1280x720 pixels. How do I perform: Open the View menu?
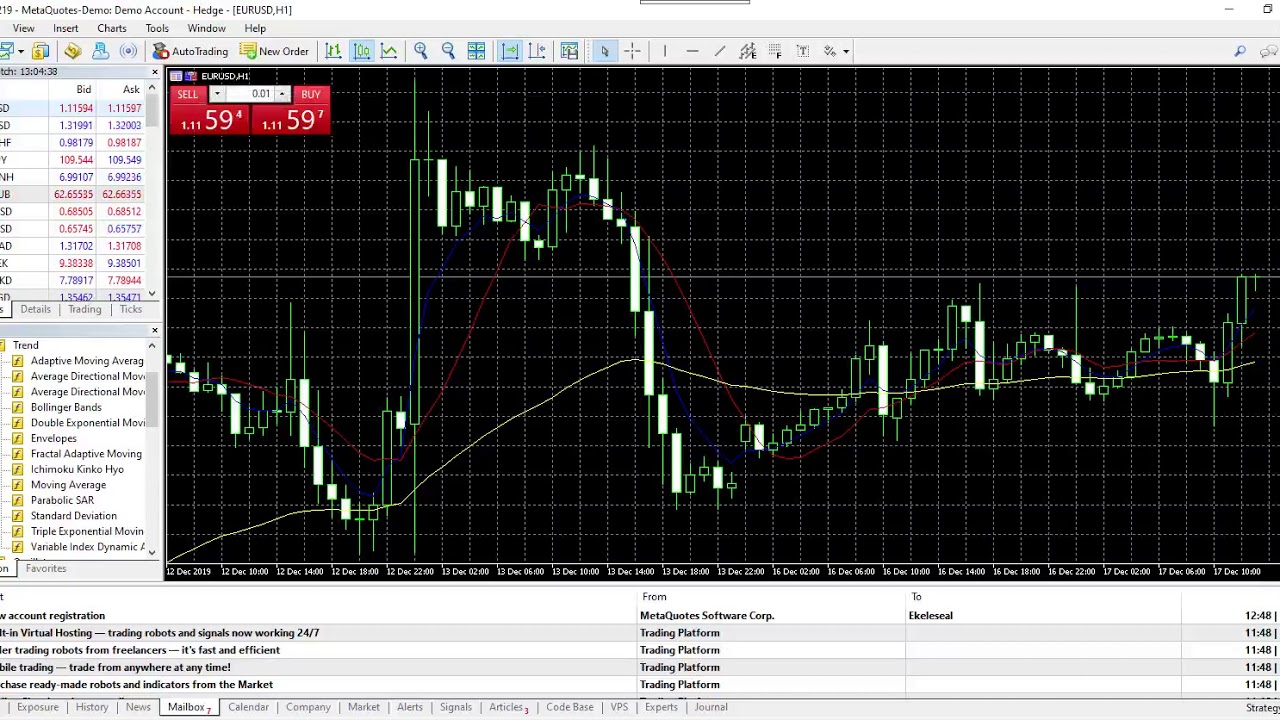coord(23,28)
